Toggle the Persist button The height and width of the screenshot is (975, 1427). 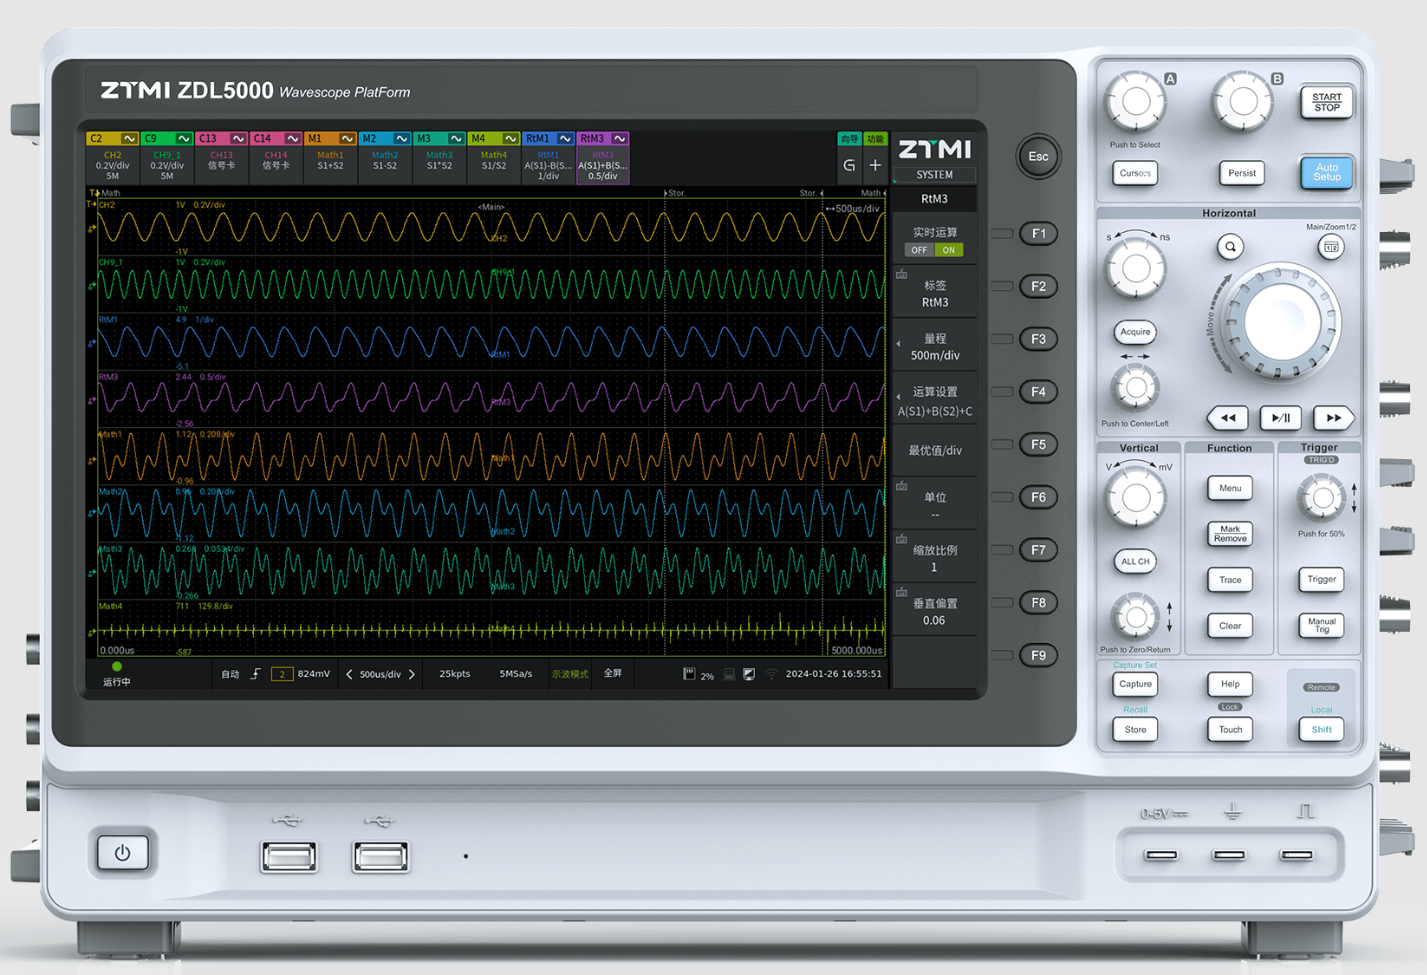tap(1241, 173)
